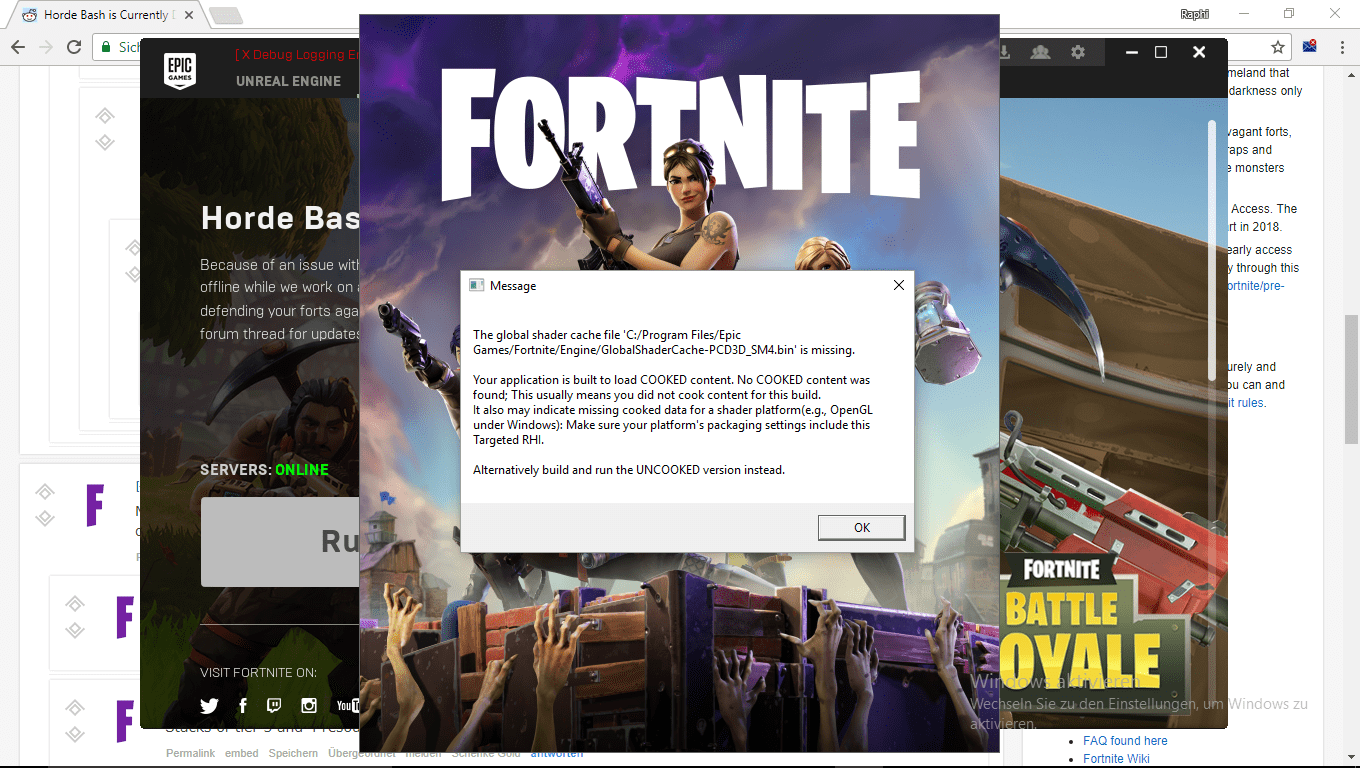The width and height of the screenshot is (1360, 768).
Task: Click the Chrome page scrollbar thumb
Action: (1351, 380)
